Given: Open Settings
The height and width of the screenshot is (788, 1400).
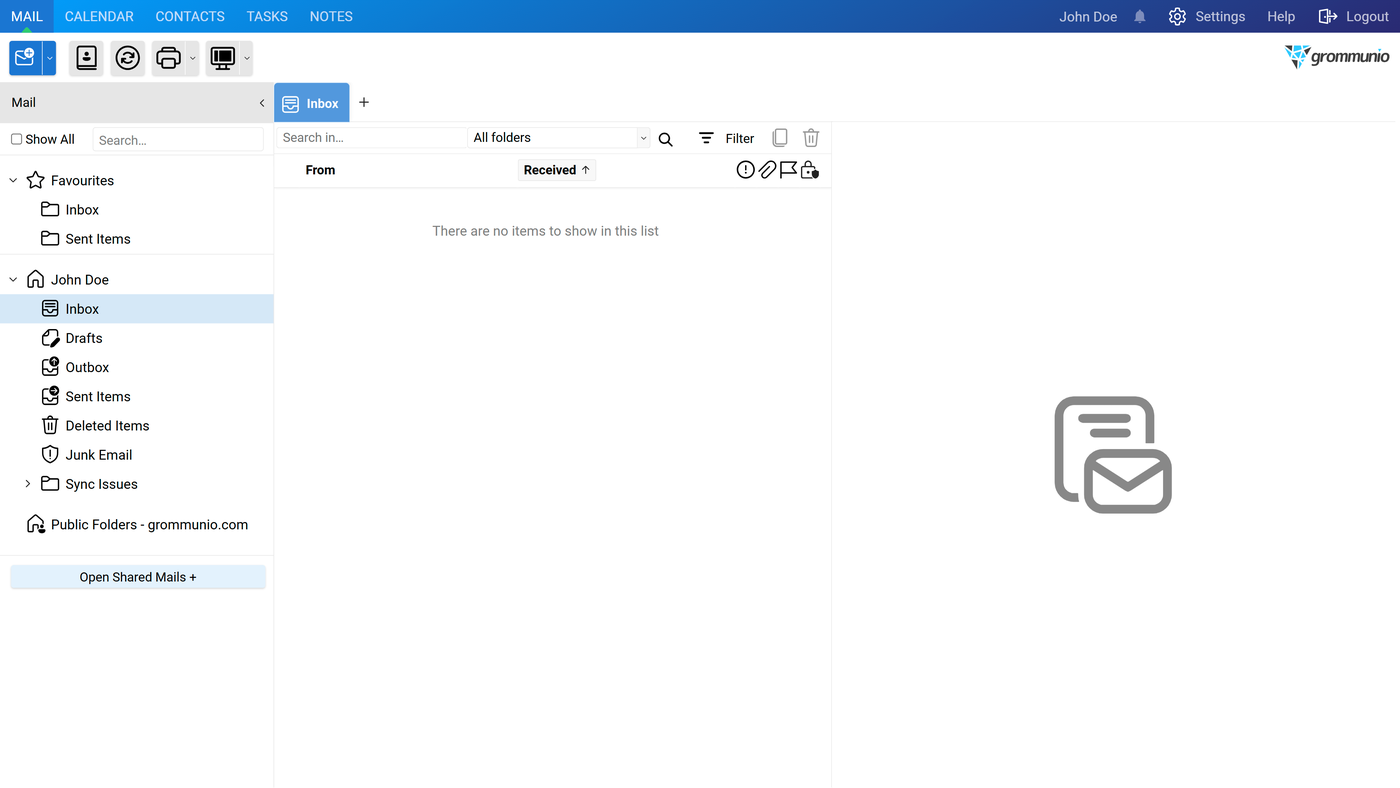Looking at the screenshot, I should tap(1207, 16).
